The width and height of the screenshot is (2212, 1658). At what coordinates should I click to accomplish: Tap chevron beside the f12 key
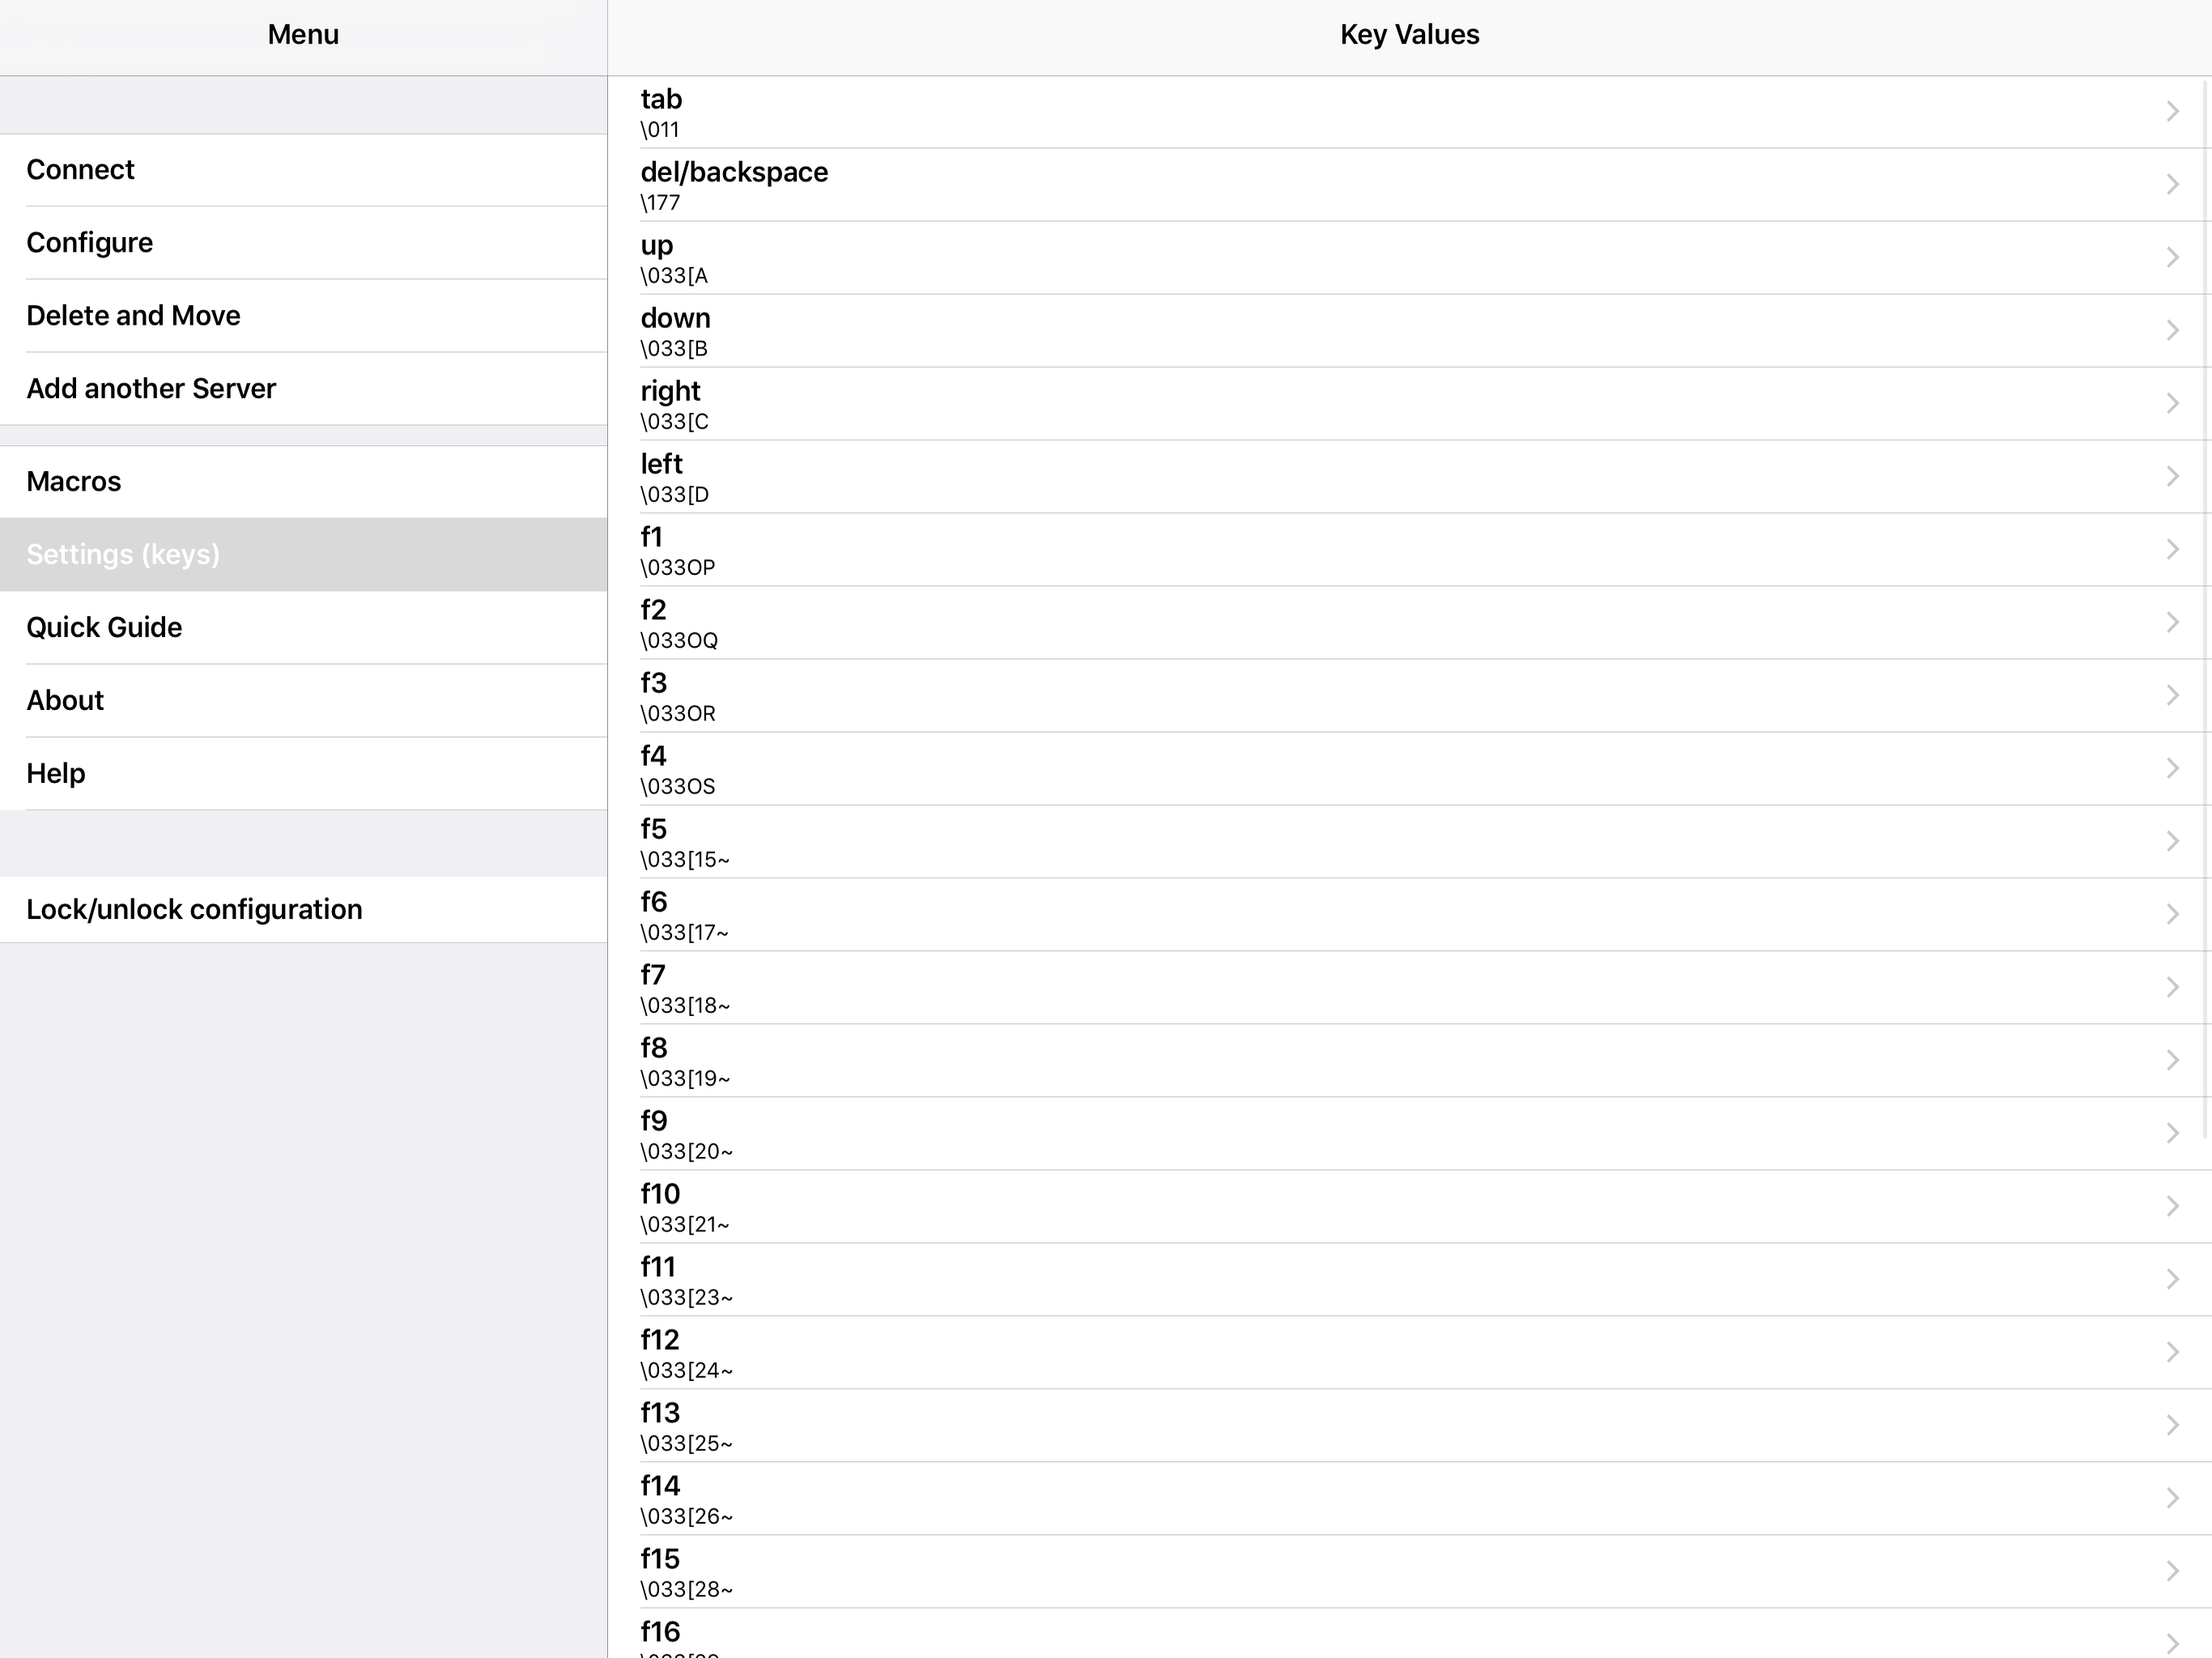point(2172,1353)
